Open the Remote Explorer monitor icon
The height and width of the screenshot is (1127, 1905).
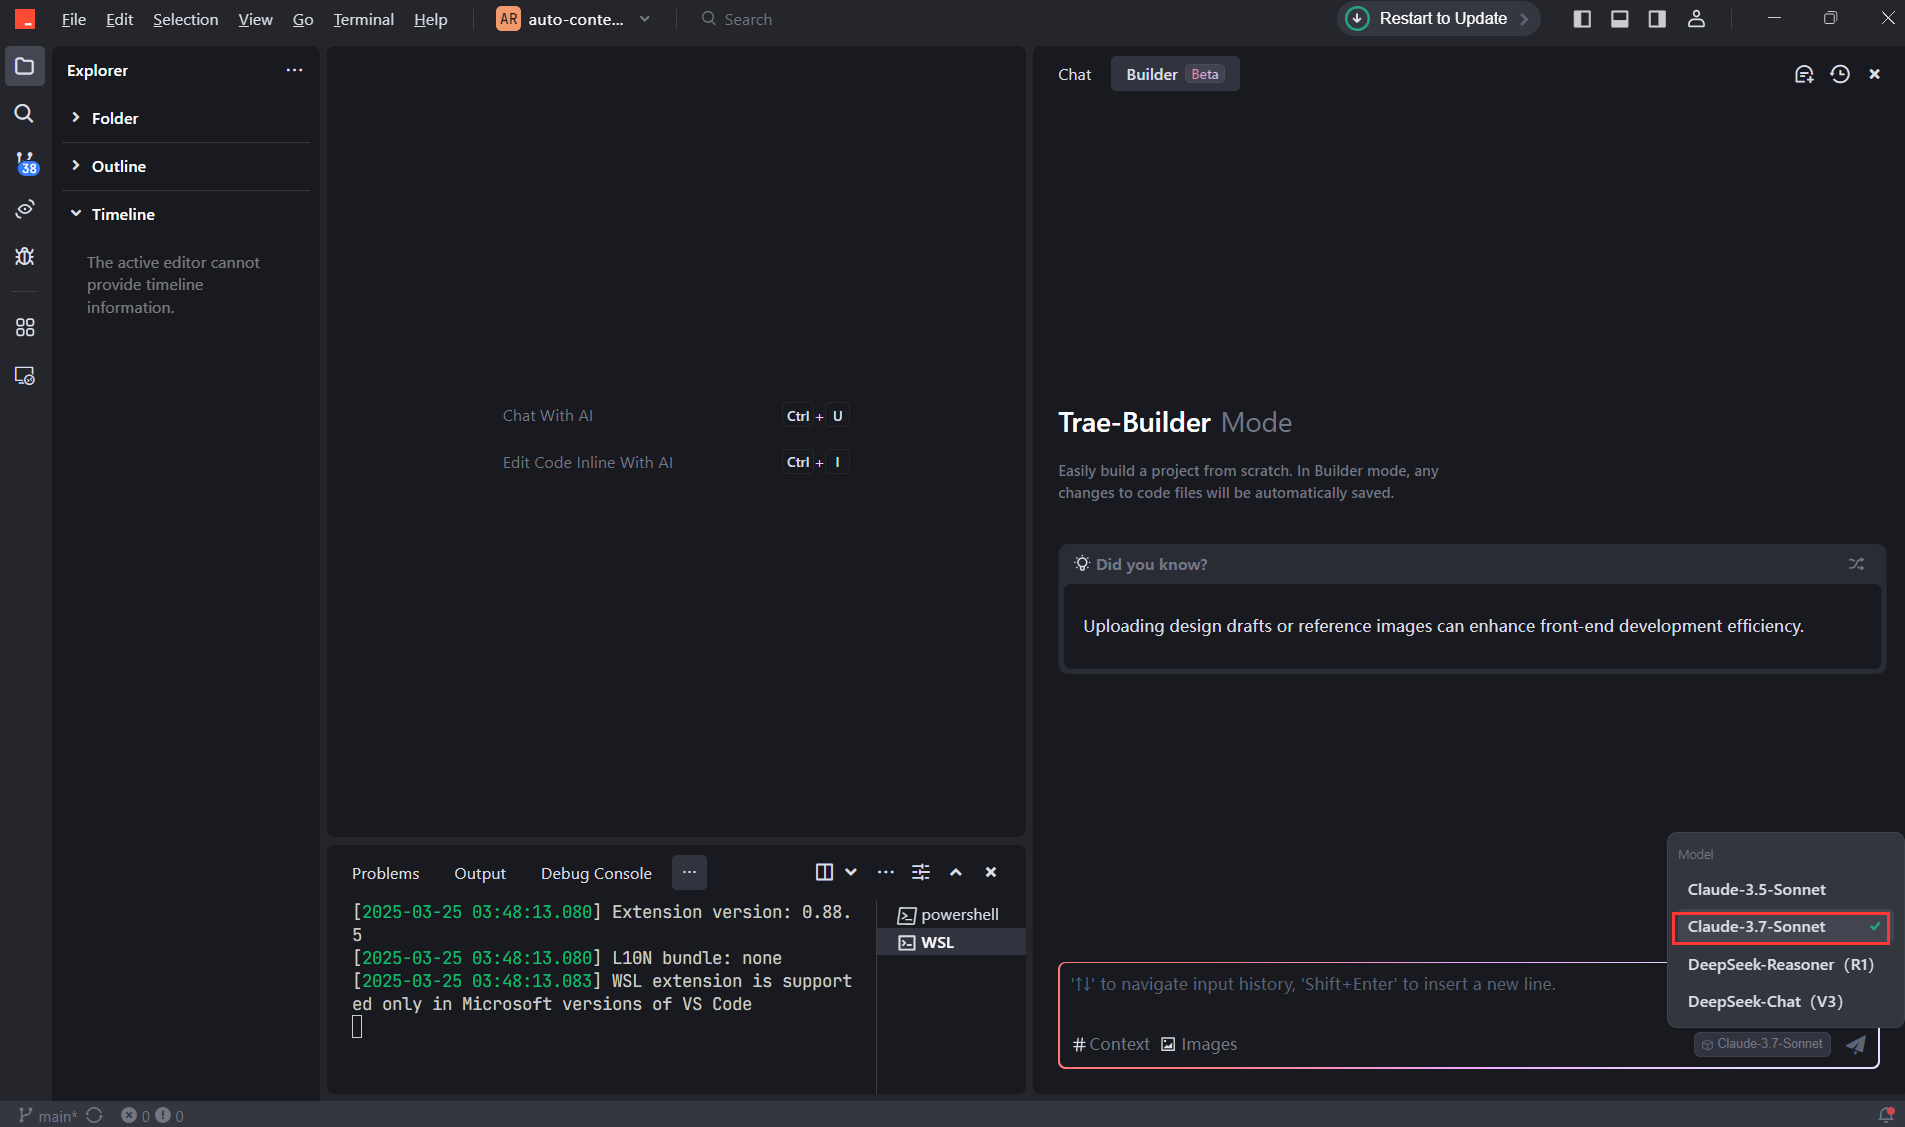click(25, 376)
